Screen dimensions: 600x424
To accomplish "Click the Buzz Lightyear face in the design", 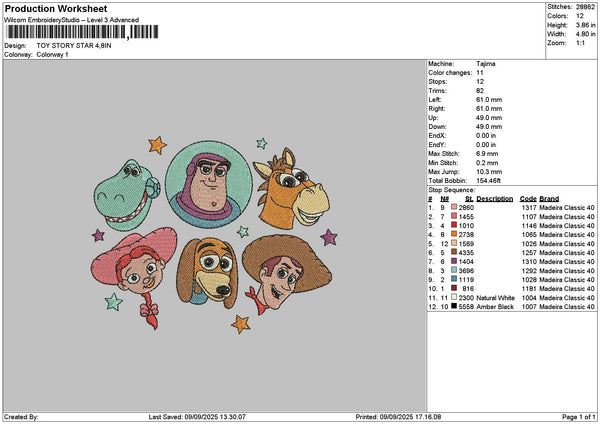I will point(209,184).
